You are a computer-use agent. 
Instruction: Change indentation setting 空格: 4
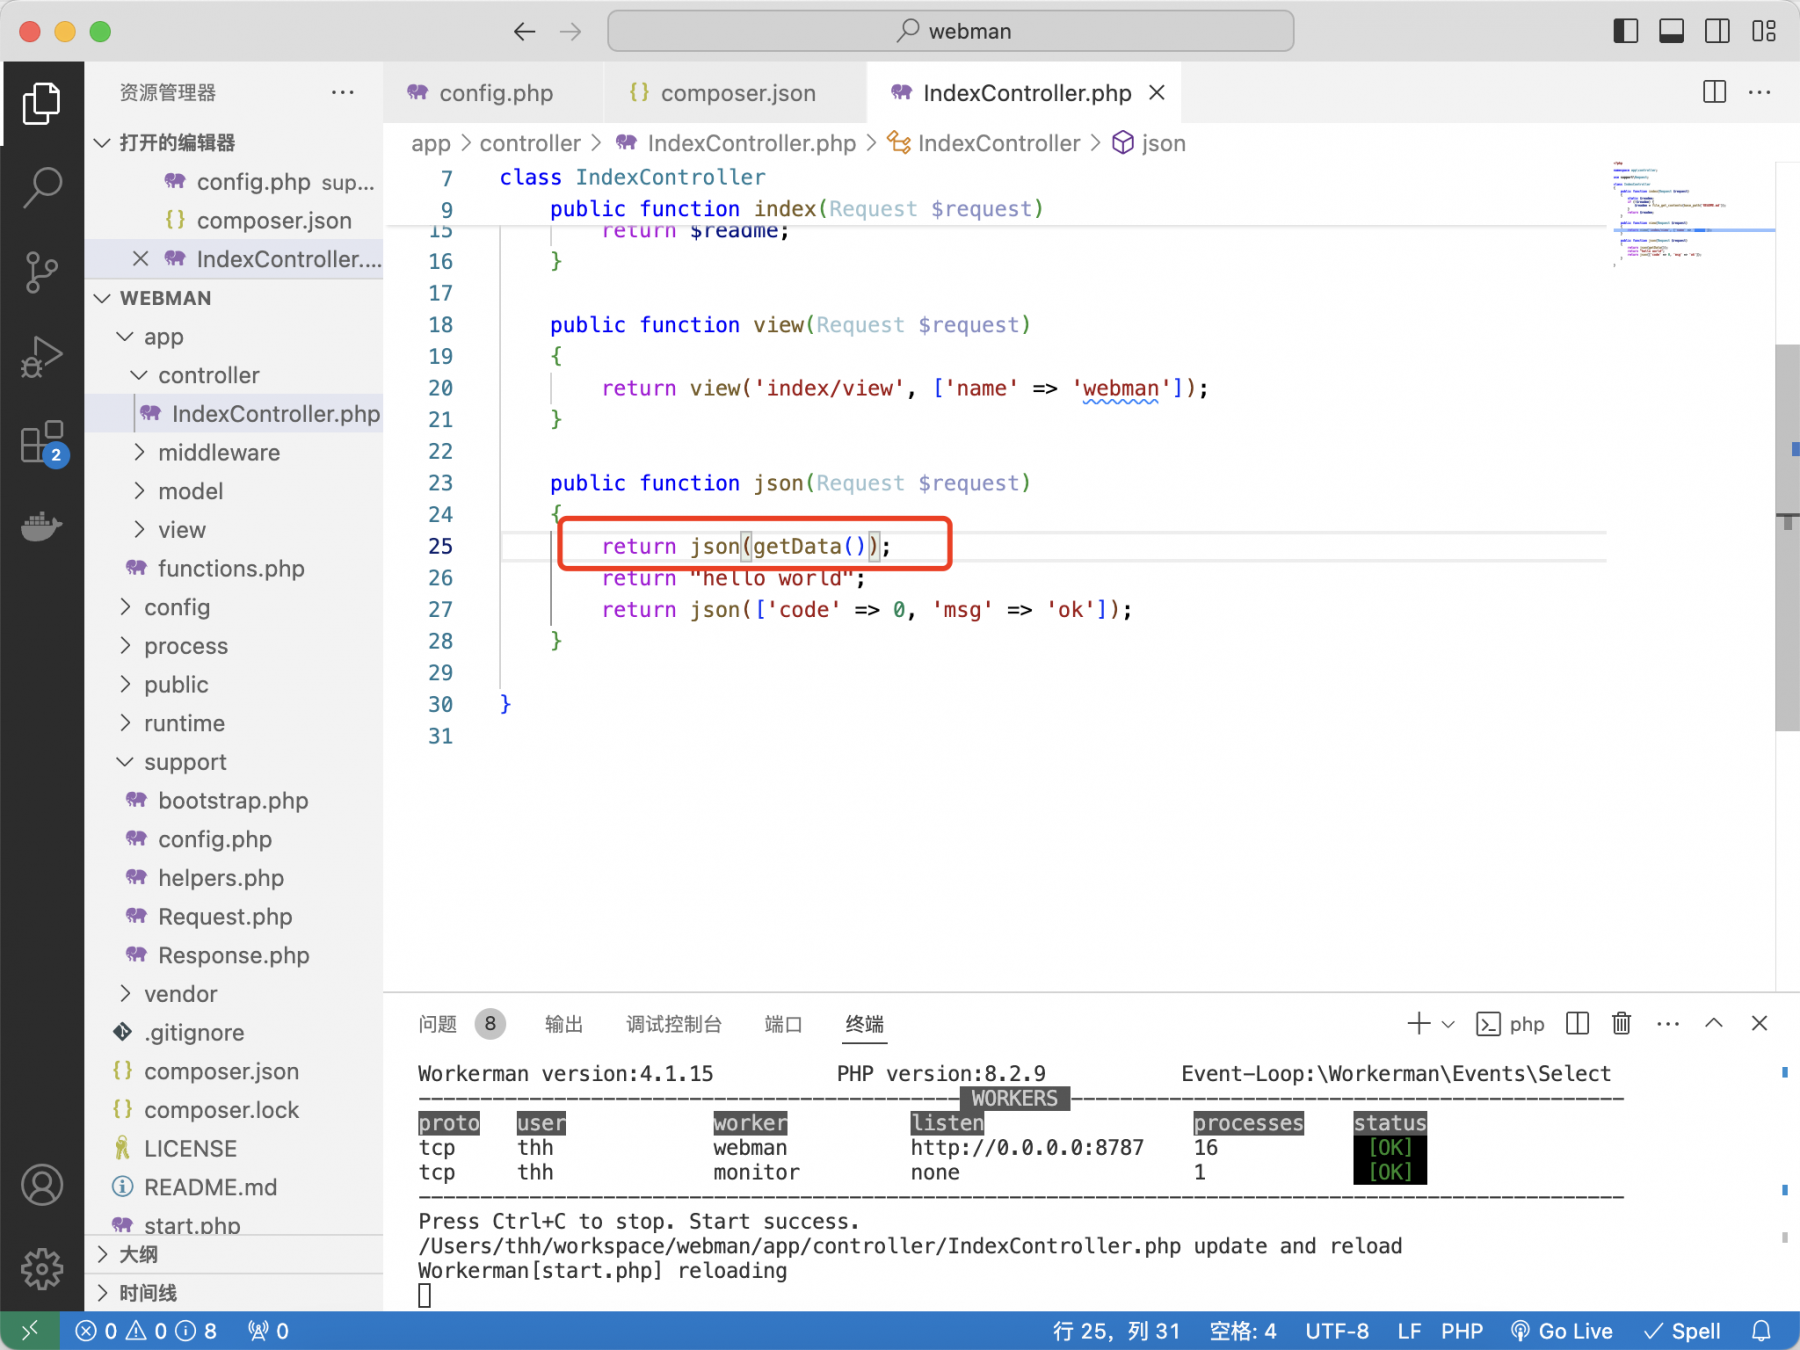1242,1331
